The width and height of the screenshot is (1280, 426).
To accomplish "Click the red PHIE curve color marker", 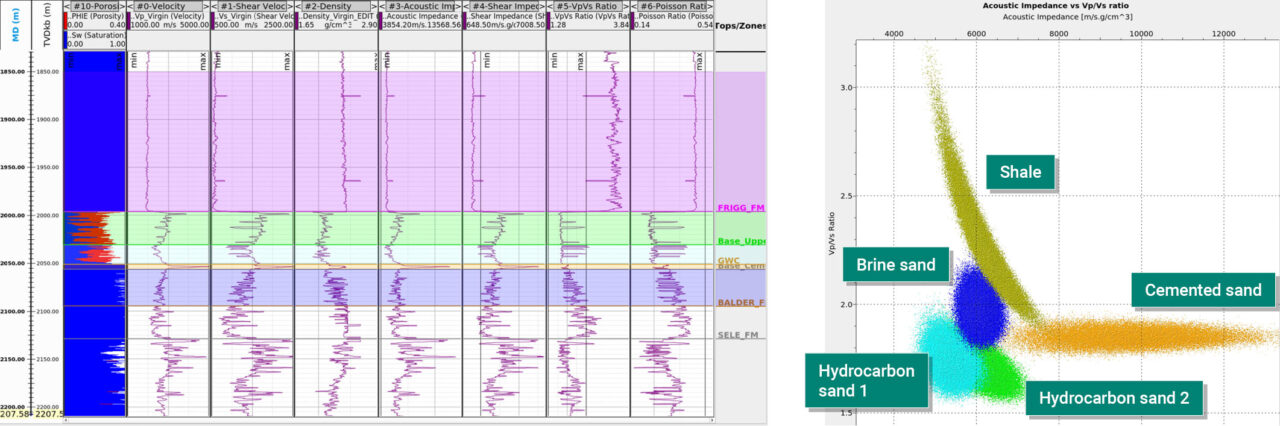I will [x=65, y=20].
